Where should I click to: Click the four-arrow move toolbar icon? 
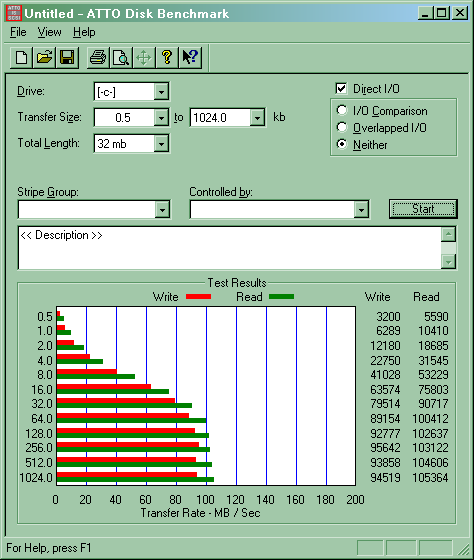pos(144,58)
